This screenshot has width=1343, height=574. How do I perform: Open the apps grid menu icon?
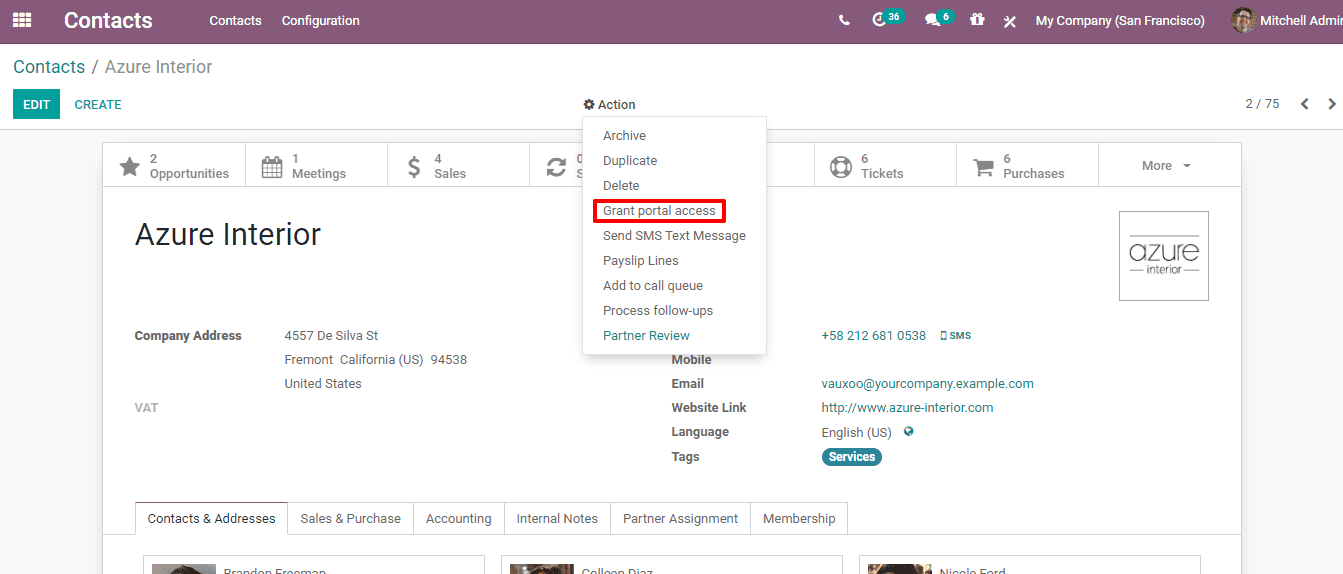coord(21,20)
